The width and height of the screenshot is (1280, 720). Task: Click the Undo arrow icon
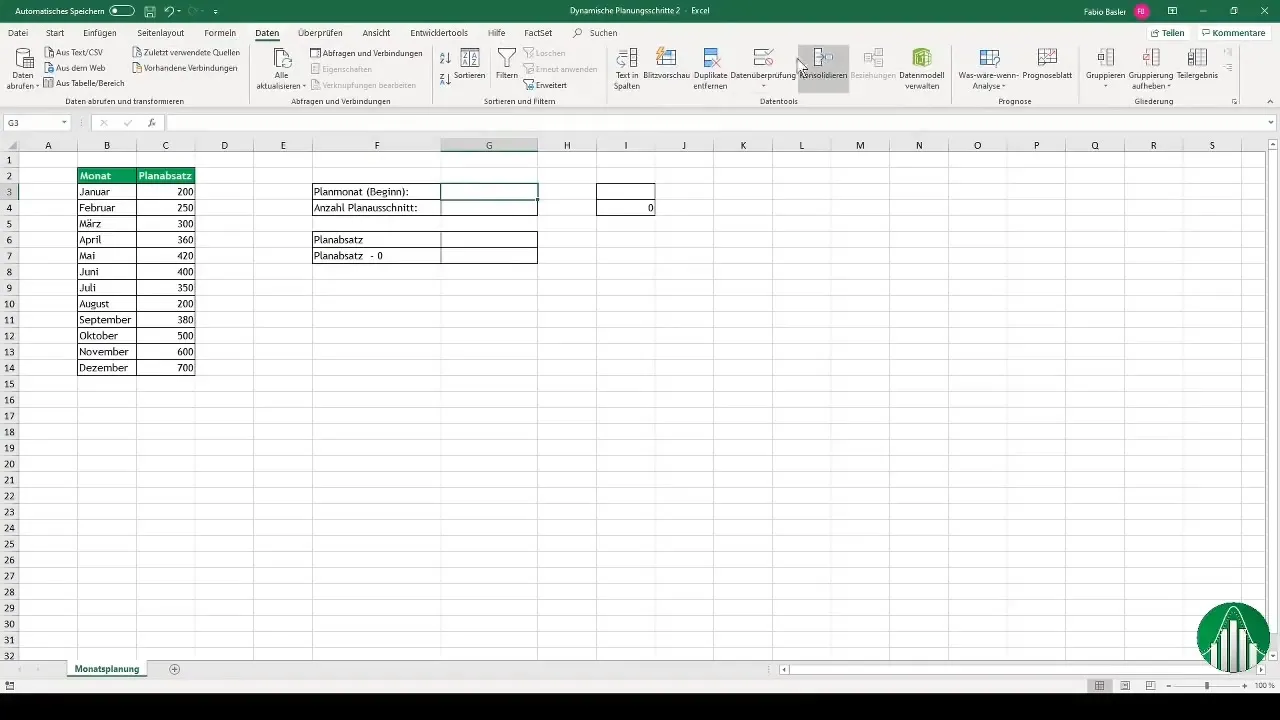click(168, 11)
